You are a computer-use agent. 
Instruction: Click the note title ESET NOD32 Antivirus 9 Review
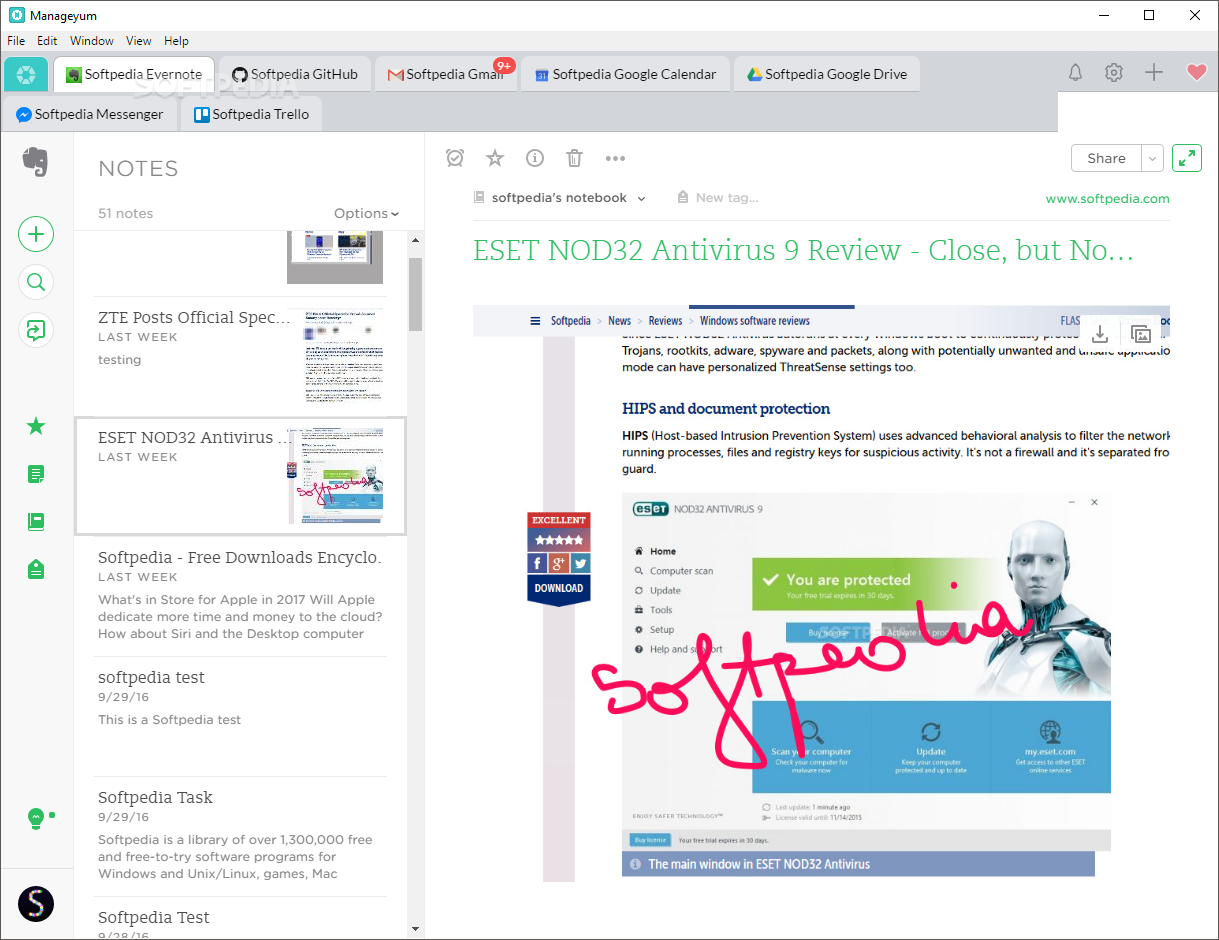tap(803, 250)
